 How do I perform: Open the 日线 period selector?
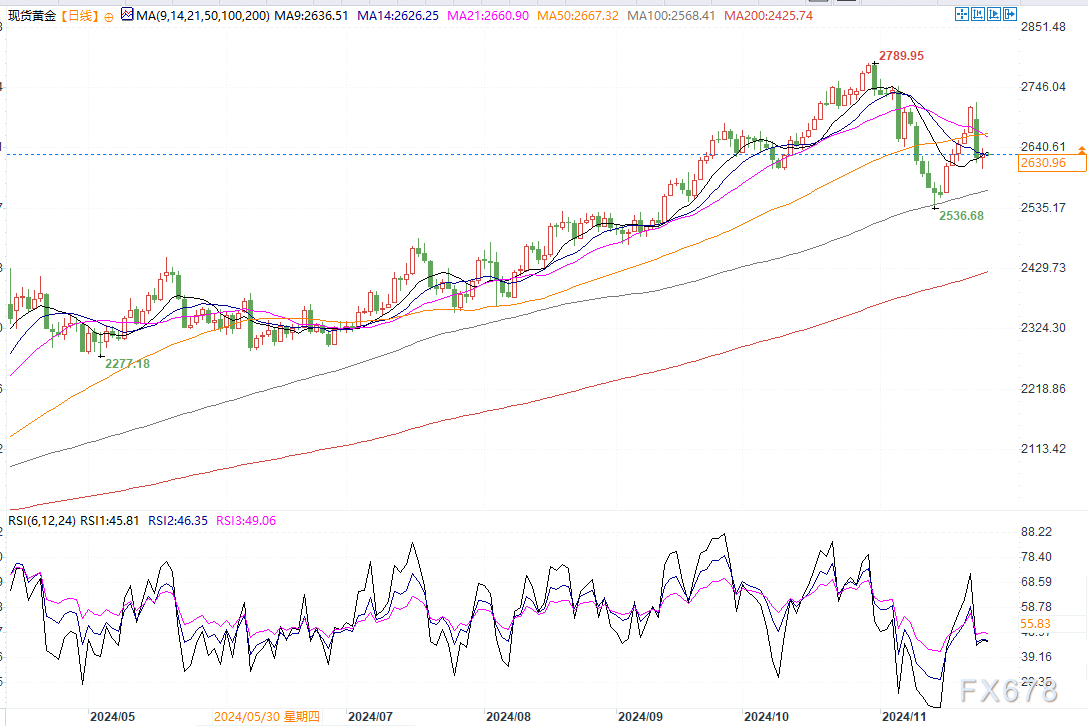(79, 17)
